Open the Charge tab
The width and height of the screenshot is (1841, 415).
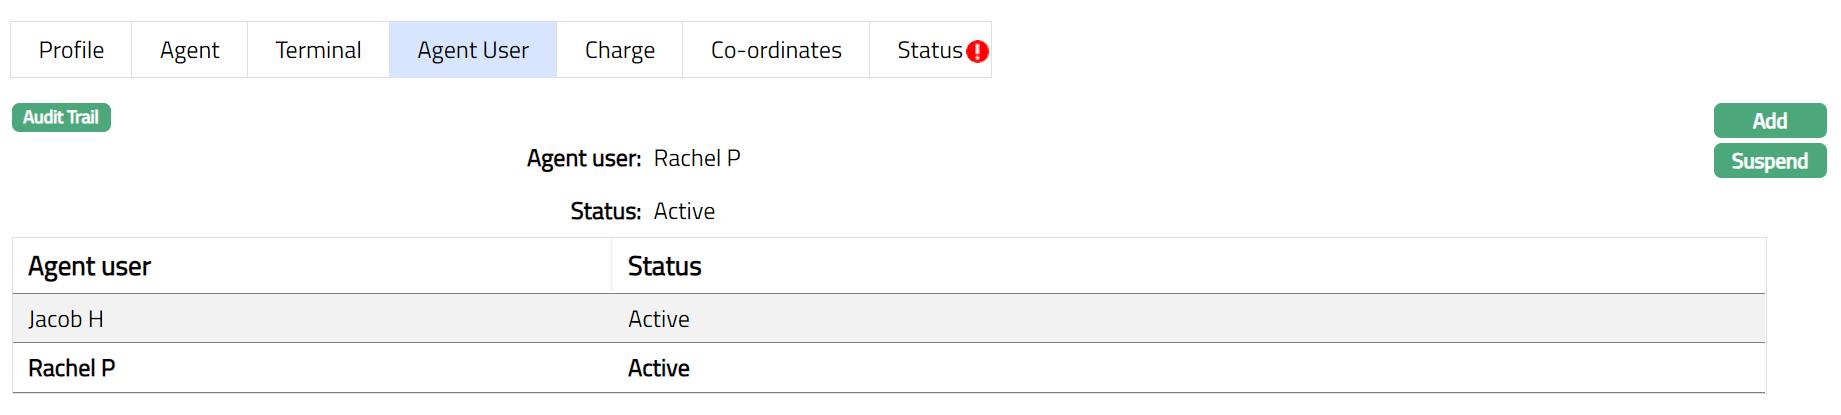point(619,50)
